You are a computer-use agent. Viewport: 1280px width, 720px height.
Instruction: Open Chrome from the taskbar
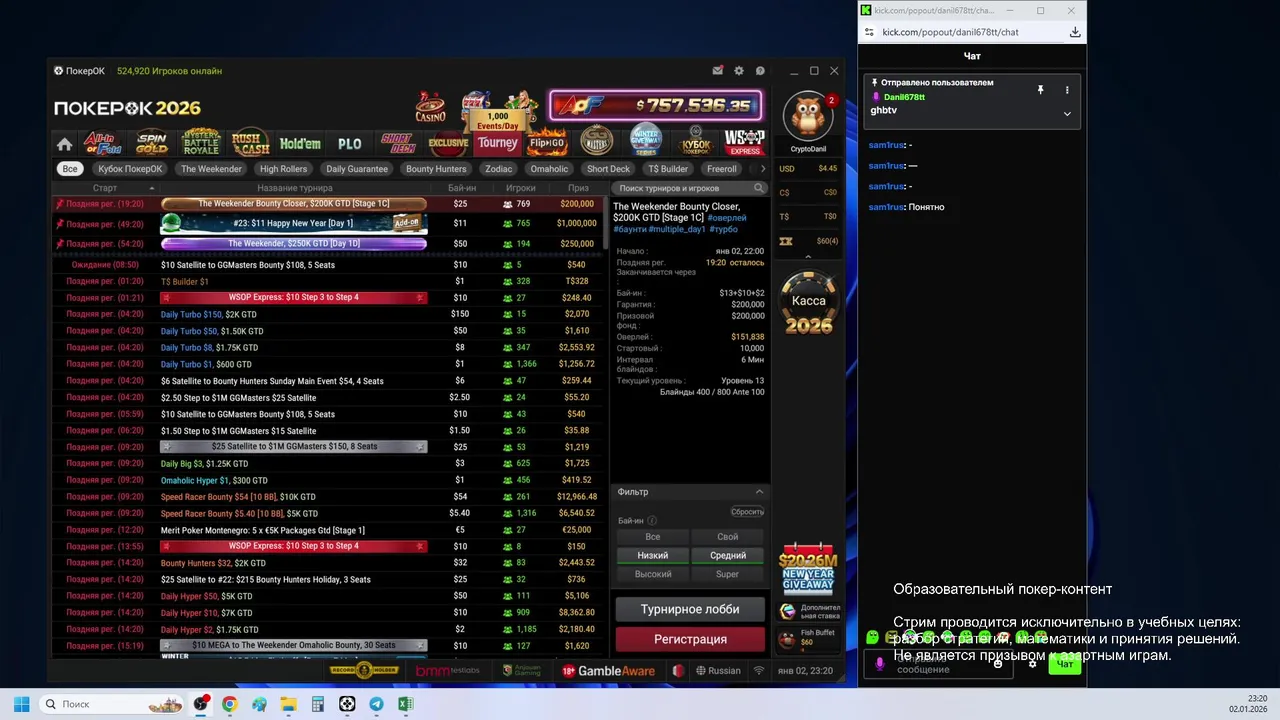coord(230,704)
